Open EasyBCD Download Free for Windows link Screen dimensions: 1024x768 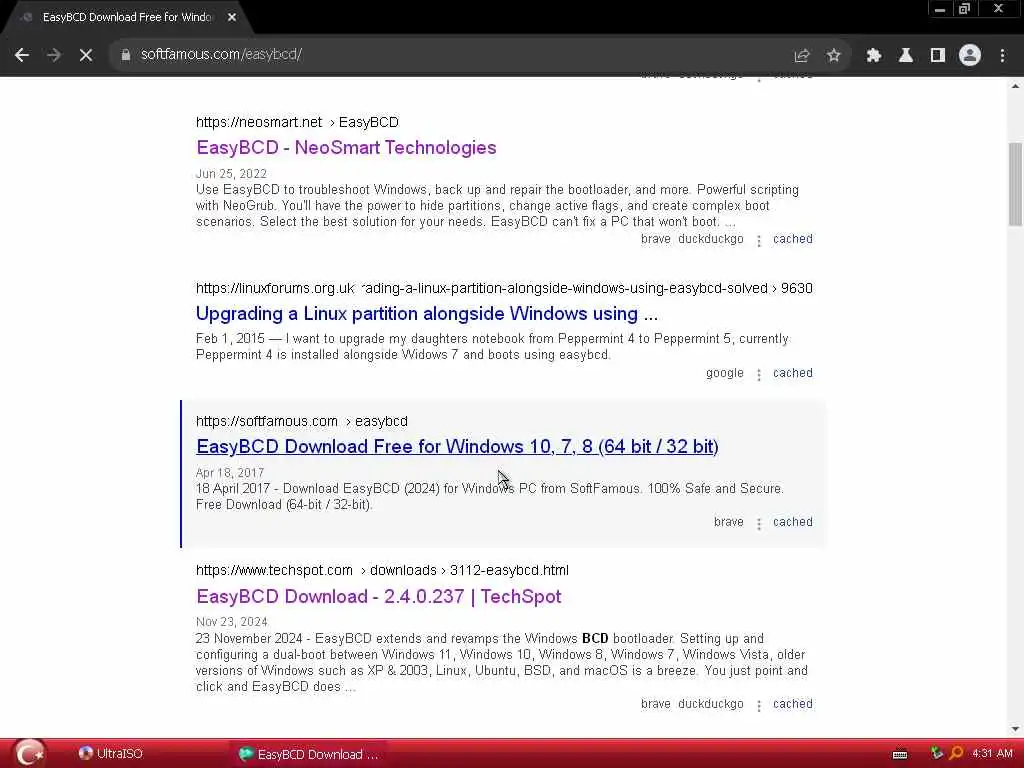(x=457, y=447)
